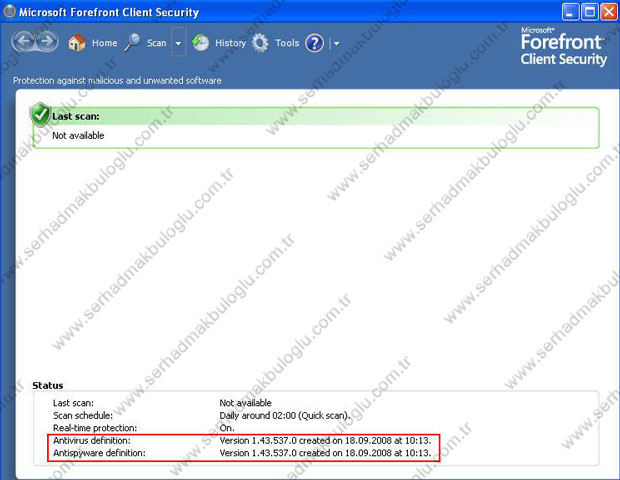Open the History toolbar label
This screenshot has height=480, width=620.
coord(230,43)
